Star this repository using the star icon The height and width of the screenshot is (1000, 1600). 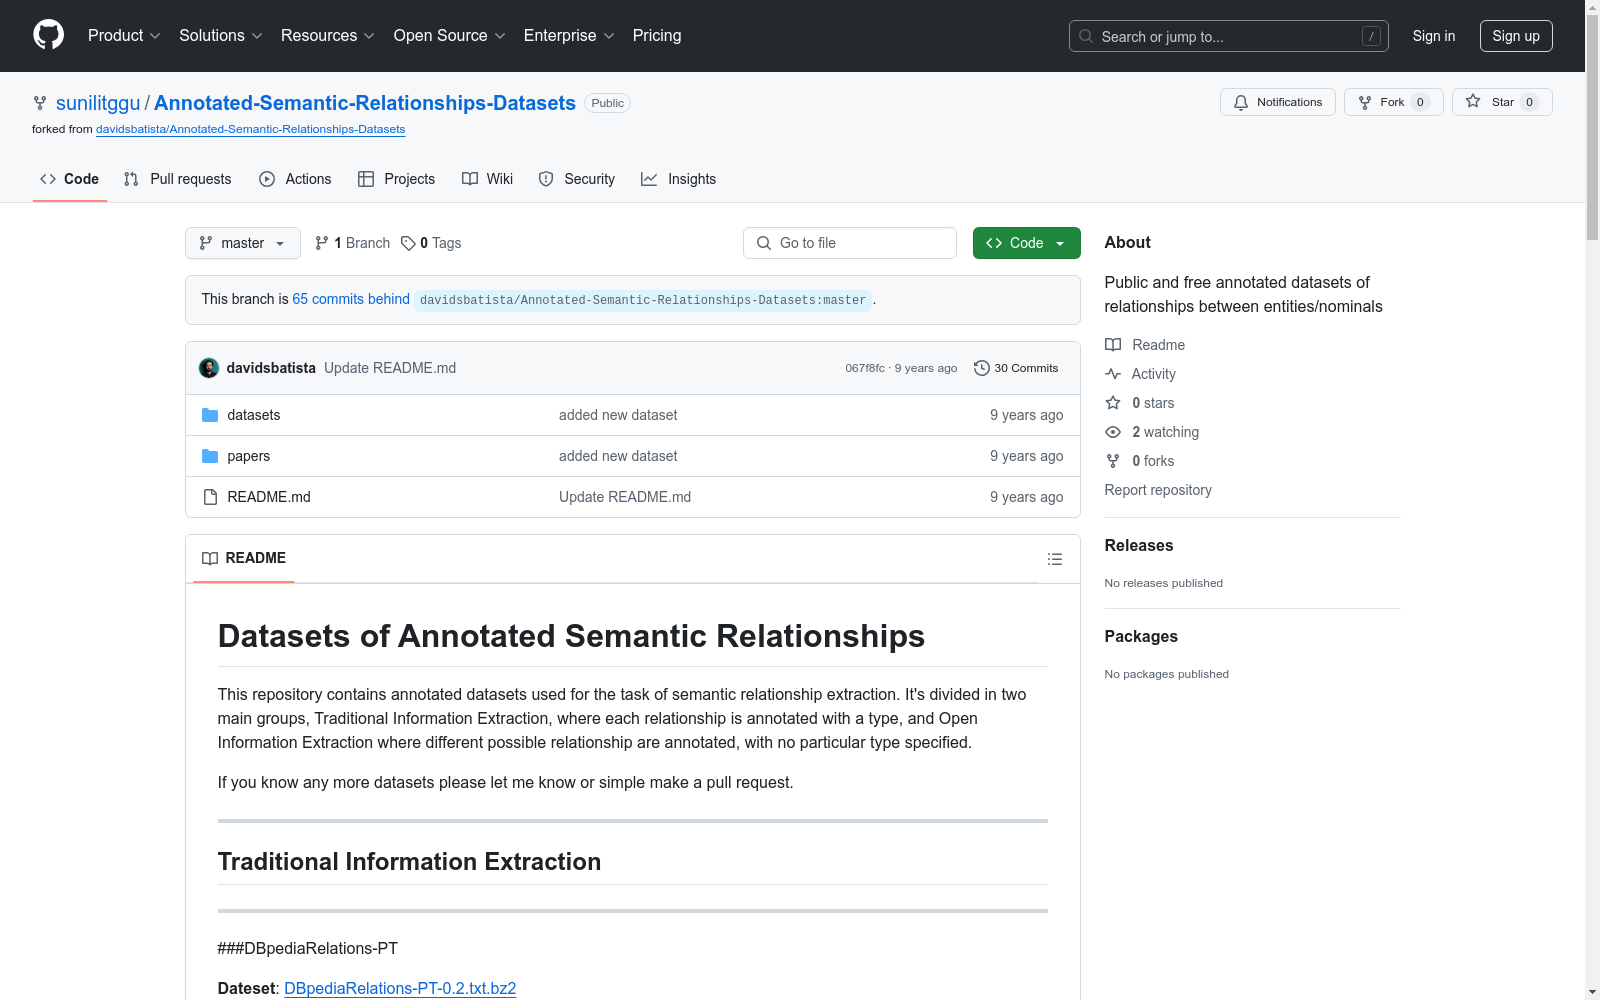(1473, 101)
